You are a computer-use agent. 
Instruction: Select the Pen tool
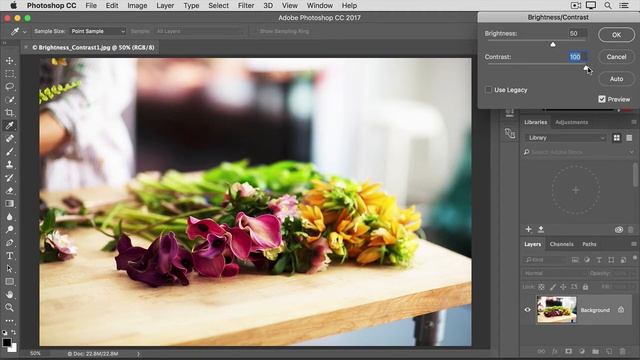(9, 243)
